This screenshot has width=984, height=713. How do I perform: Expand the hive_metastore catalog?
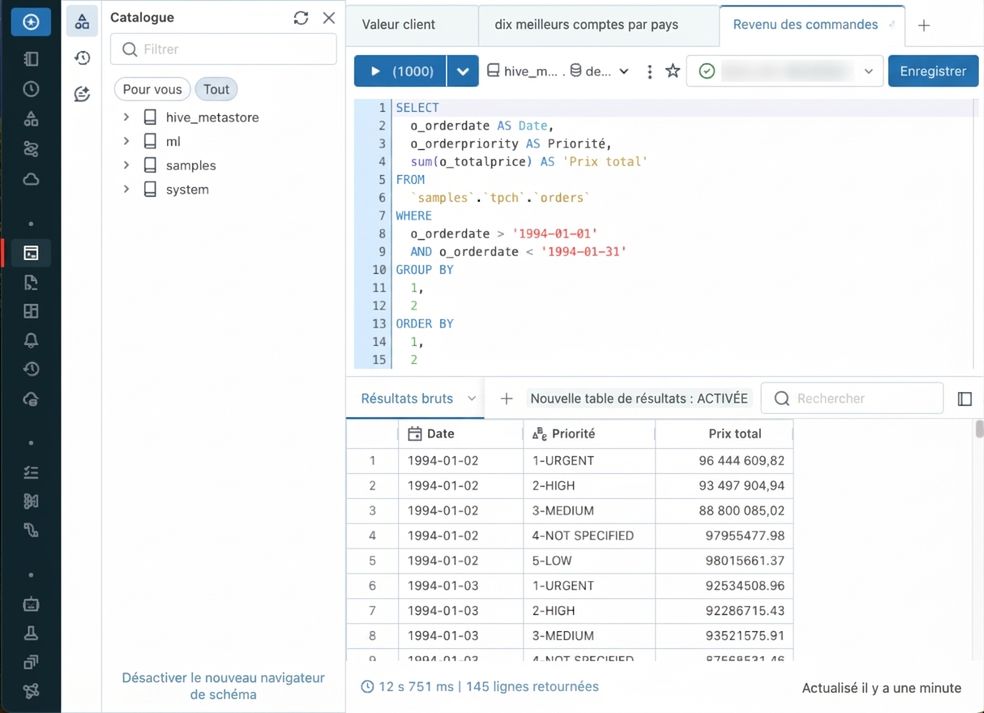(x=126, y=117)
